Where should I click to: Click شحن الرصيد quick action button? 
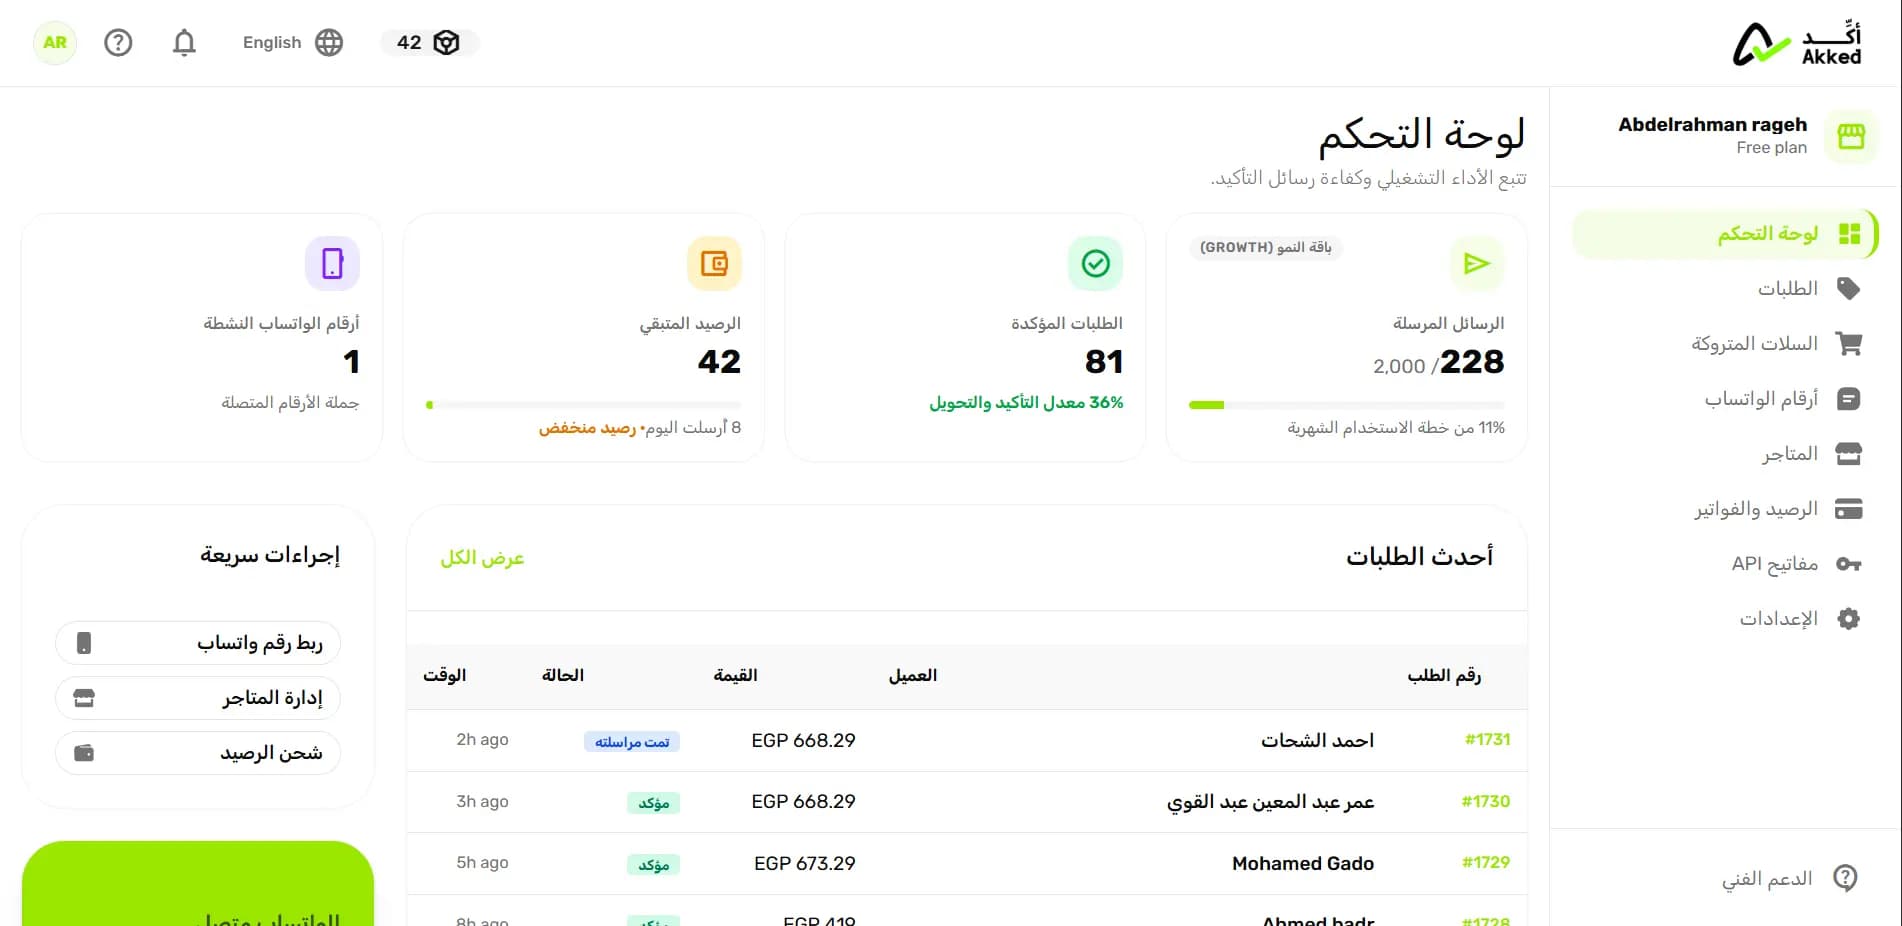click(198, 753)
